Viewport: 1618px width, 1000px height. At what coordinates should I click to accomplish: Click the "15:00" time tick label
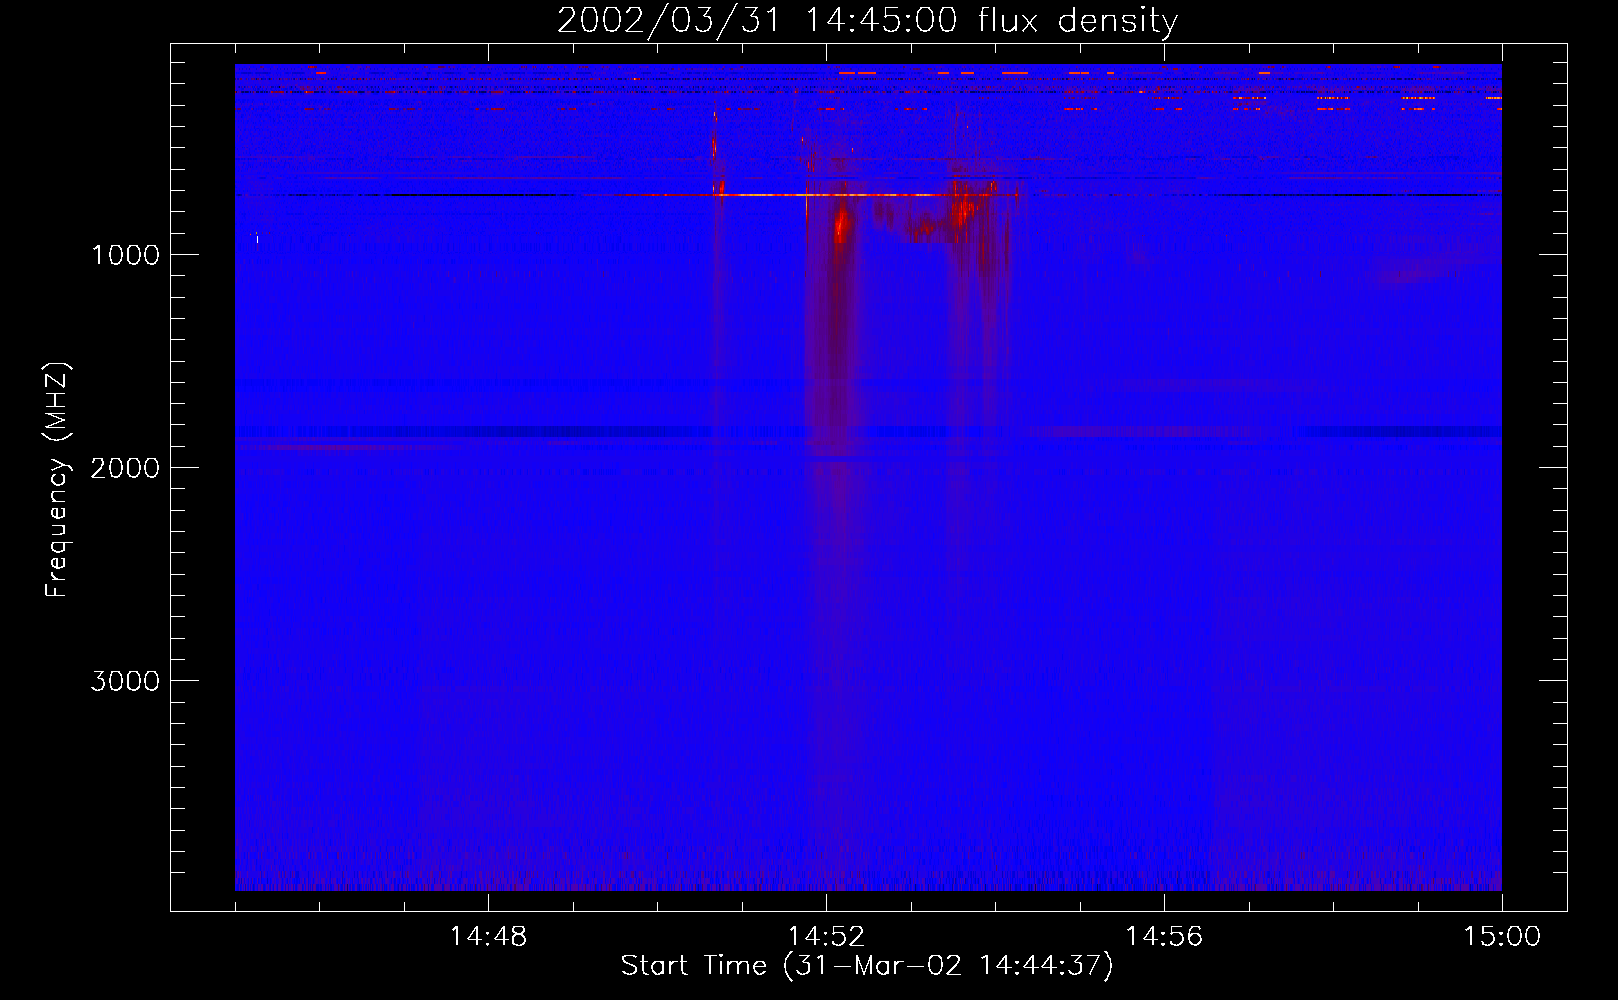(1502, 937)
